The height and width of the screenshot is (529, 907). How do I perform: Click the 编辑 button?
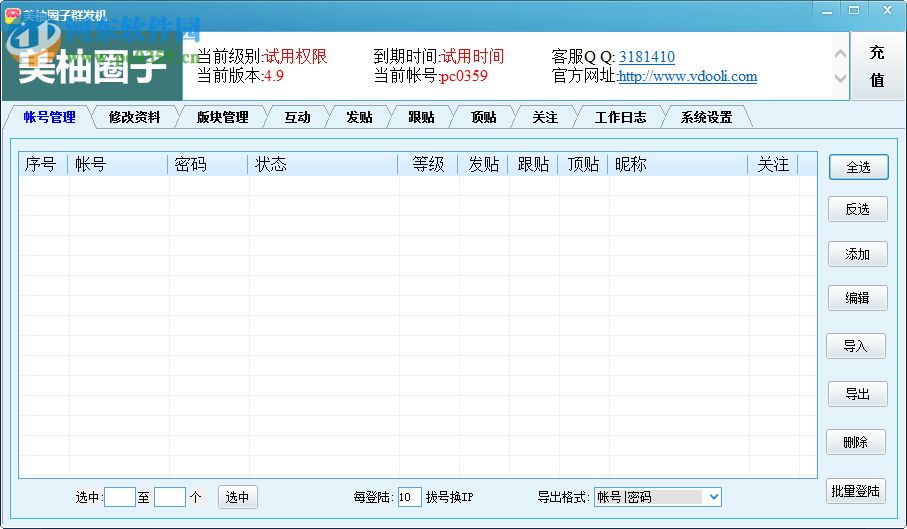[857, 298]
